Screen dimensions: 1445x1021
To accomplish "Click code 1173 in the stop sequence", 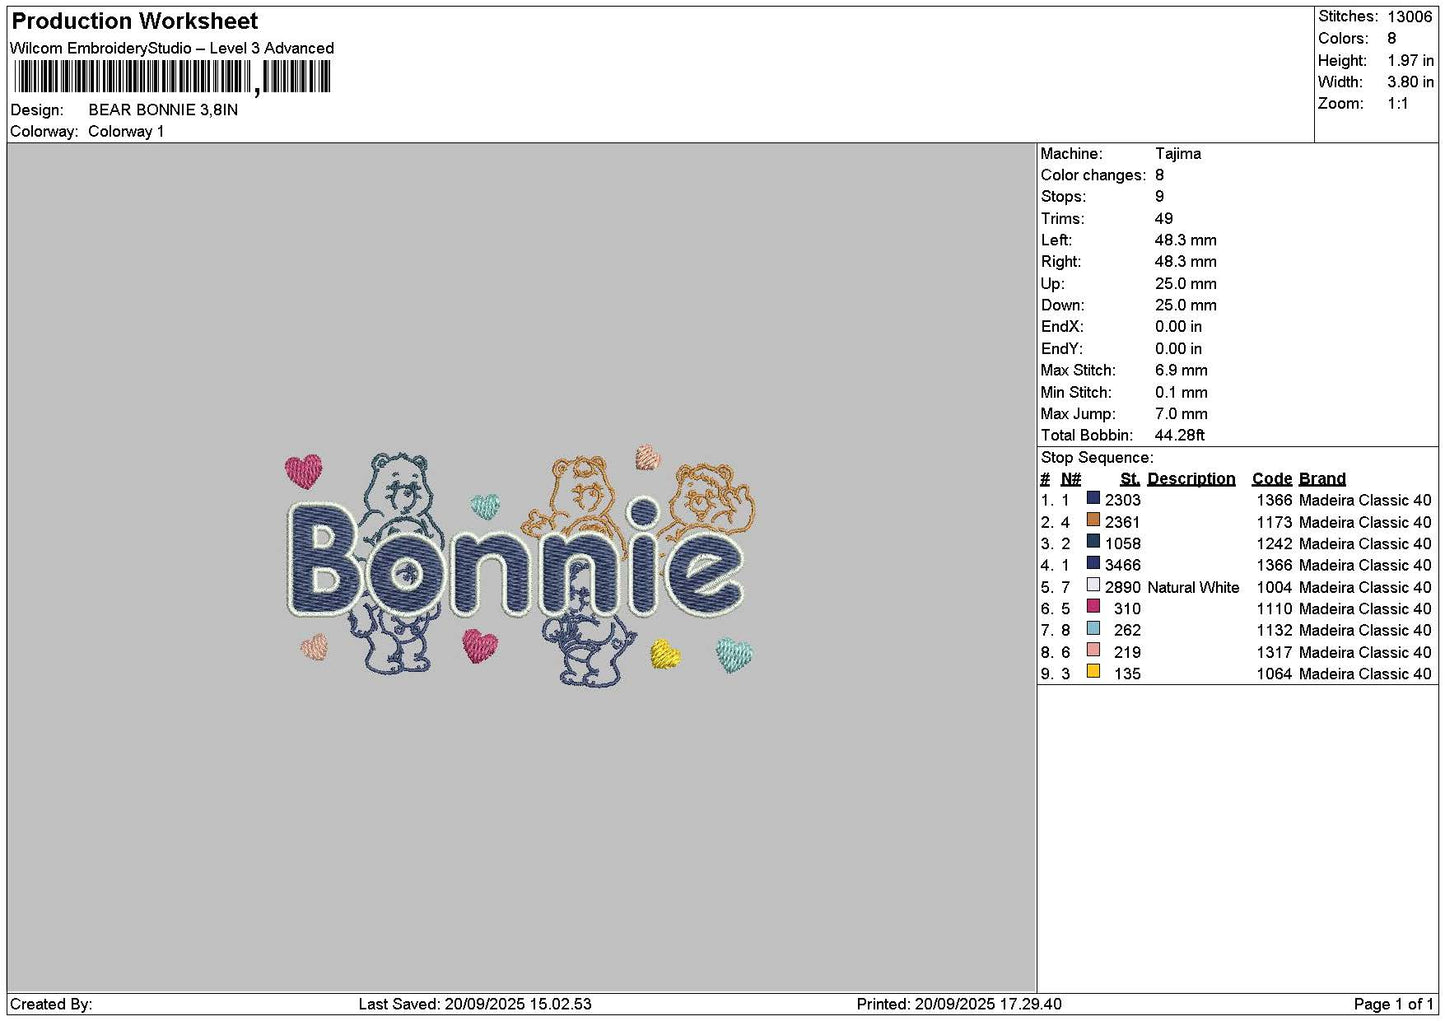I will click(1274, 522).
